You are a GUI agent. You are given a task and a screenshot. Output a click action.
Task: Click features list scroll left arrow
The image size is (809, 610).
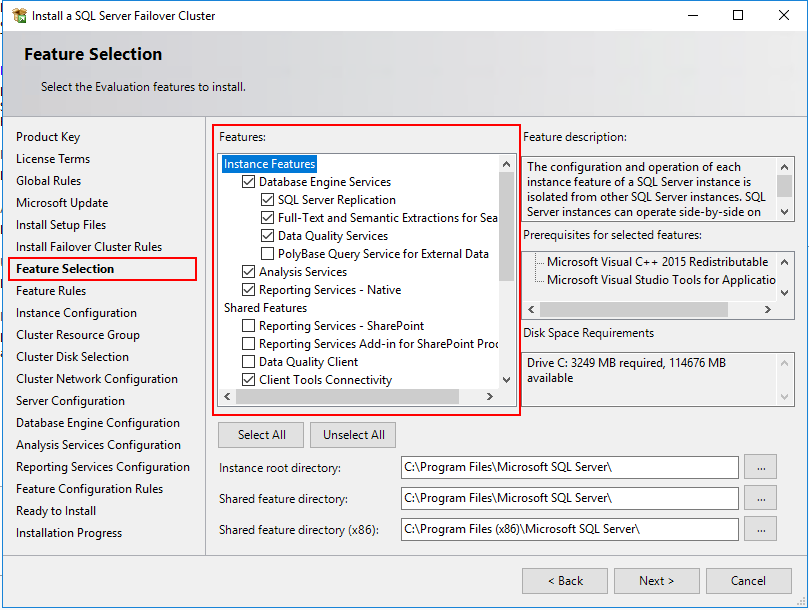pyautogui.click(x=227, y=396)
